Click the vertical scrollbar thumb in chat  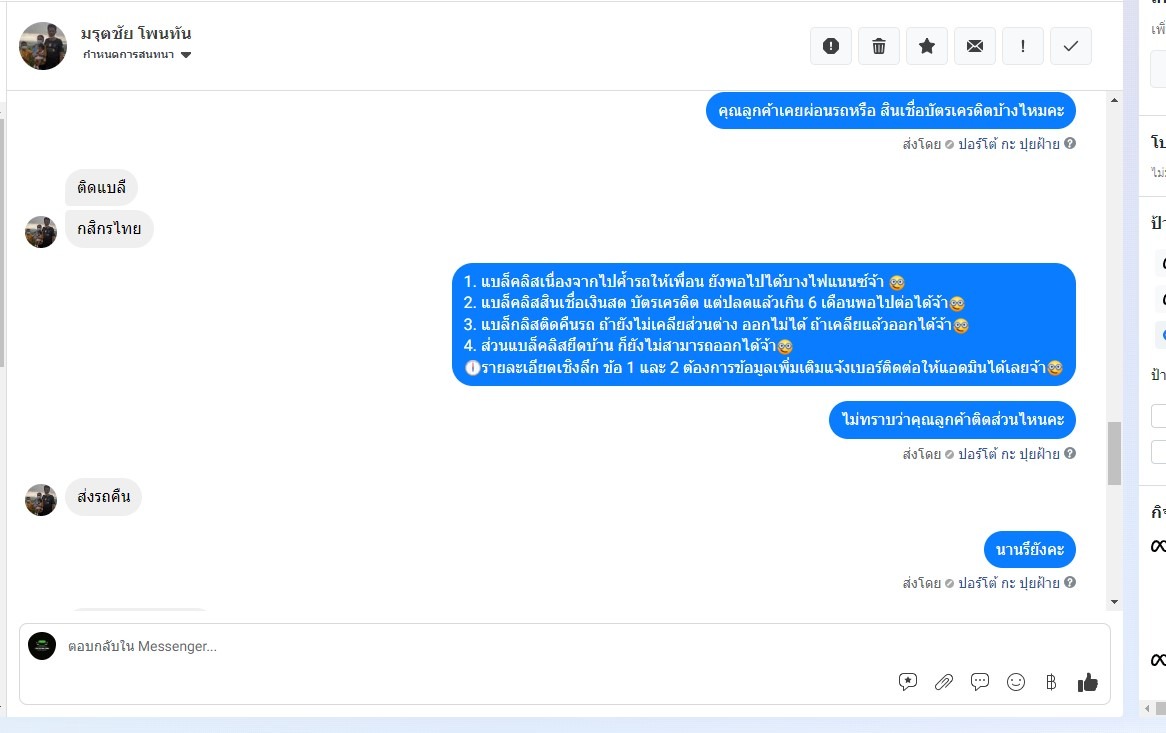[x=1114, y=453]
